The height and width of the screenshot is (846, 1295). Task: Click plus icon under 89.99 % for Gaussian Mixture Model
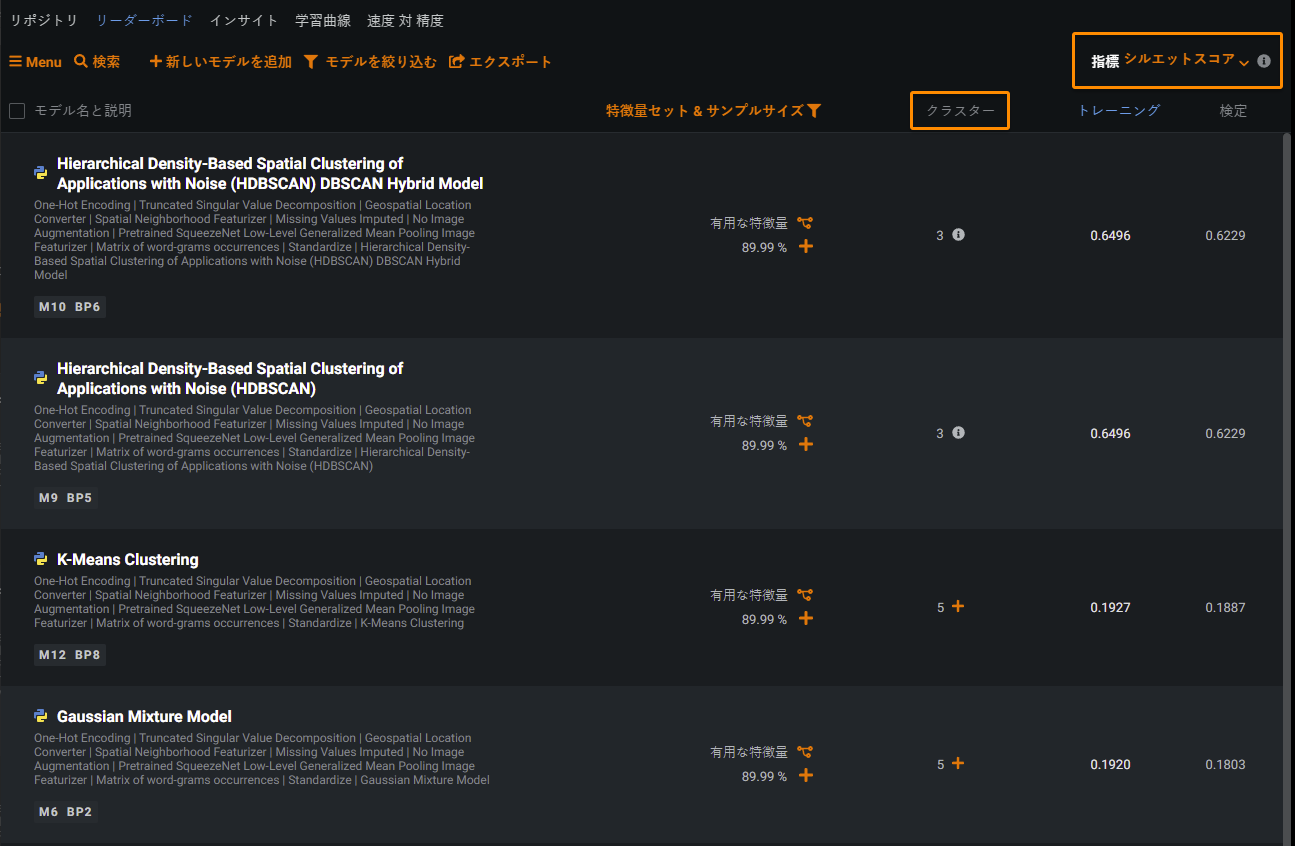[806, 776]
